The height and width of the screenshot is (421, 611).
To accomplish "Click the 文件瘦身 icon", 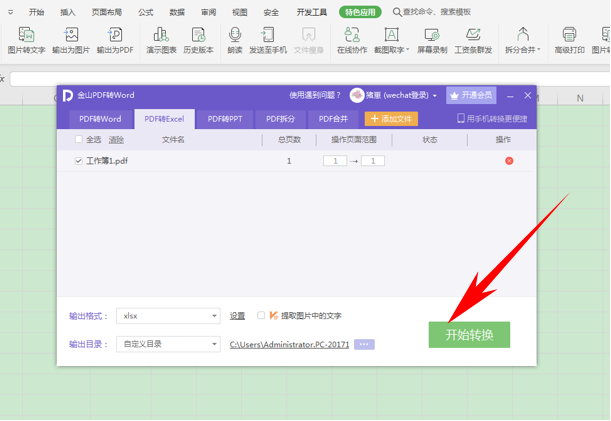I will [x=308, y=35].
